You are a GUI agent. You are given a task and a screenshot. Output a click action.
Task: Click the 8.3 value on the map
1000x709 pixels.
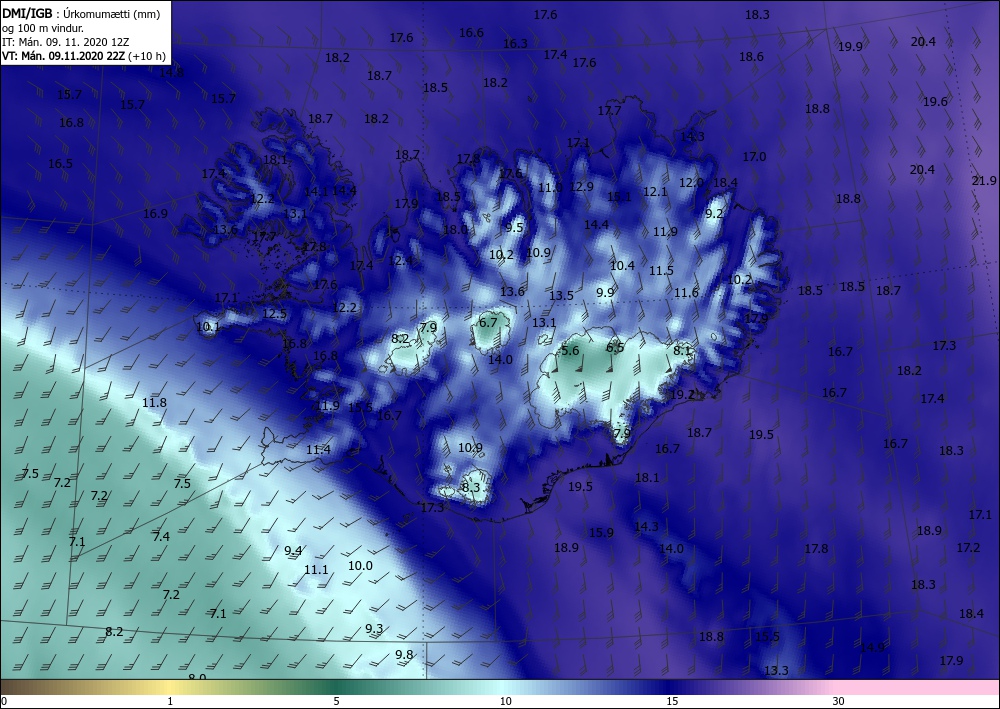471,488
